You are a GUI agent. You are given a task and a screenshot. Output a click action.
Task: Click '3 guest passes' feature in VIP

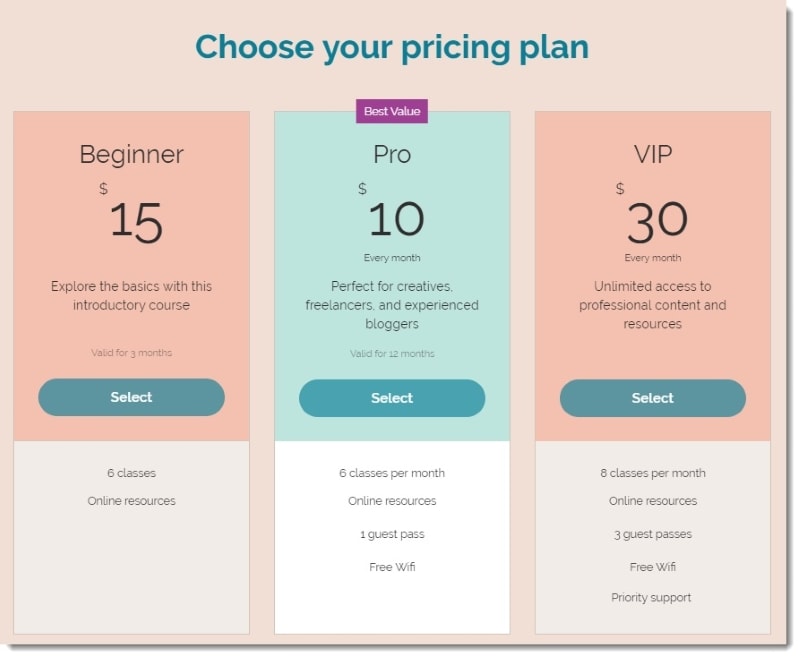click(652, 534)
